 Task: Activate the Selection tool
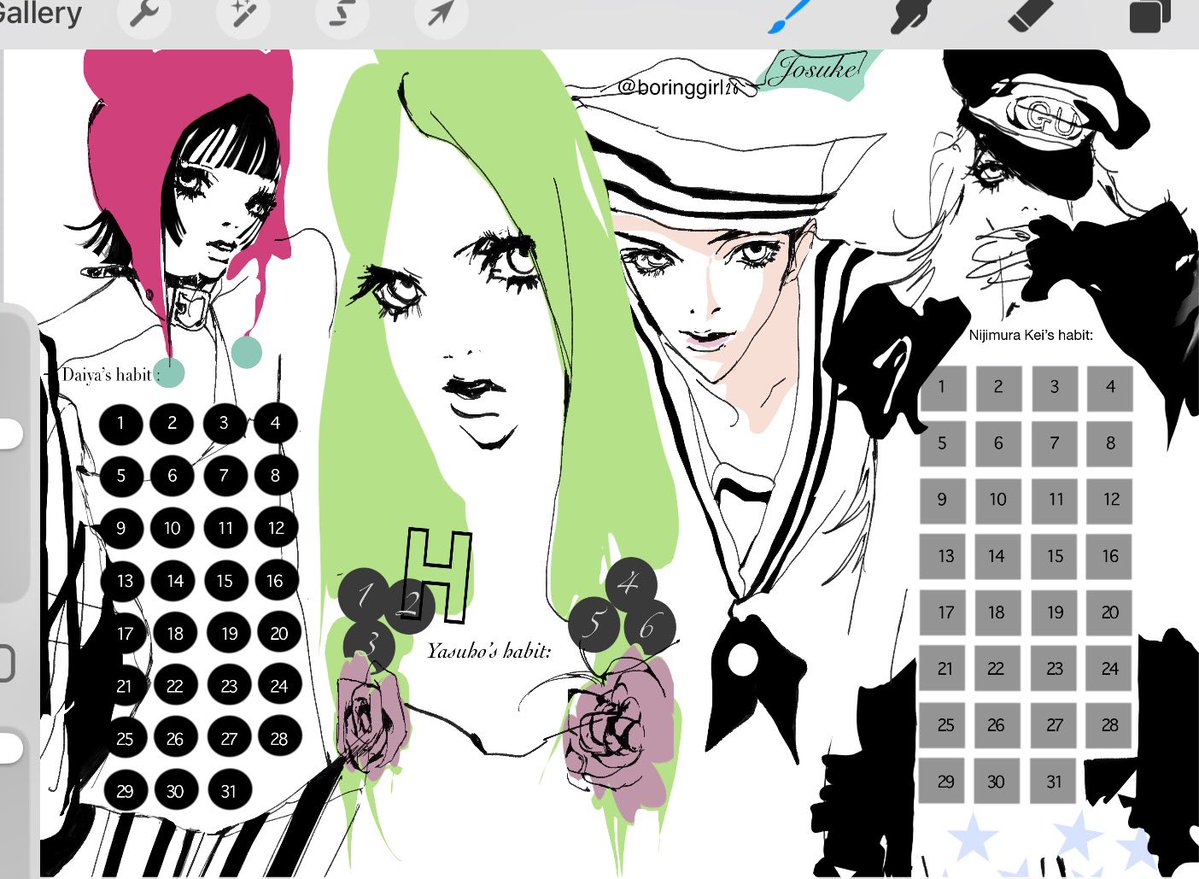click(342, 13)
